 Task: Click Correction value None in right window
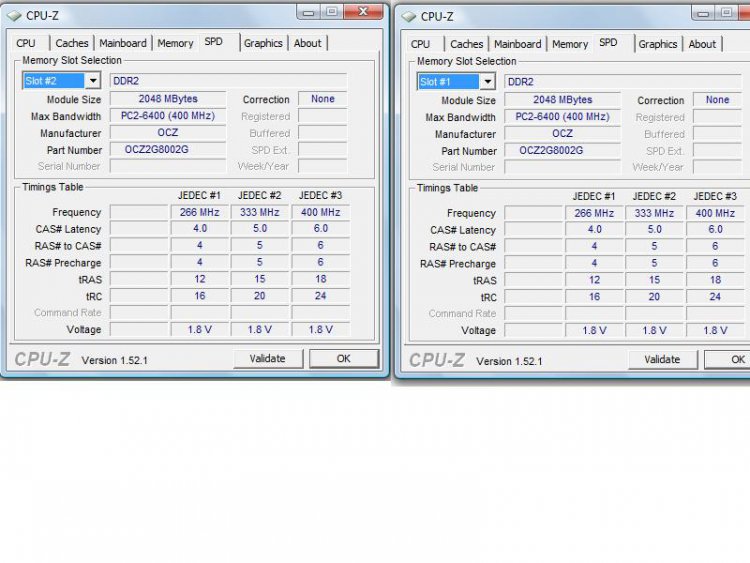717,100
